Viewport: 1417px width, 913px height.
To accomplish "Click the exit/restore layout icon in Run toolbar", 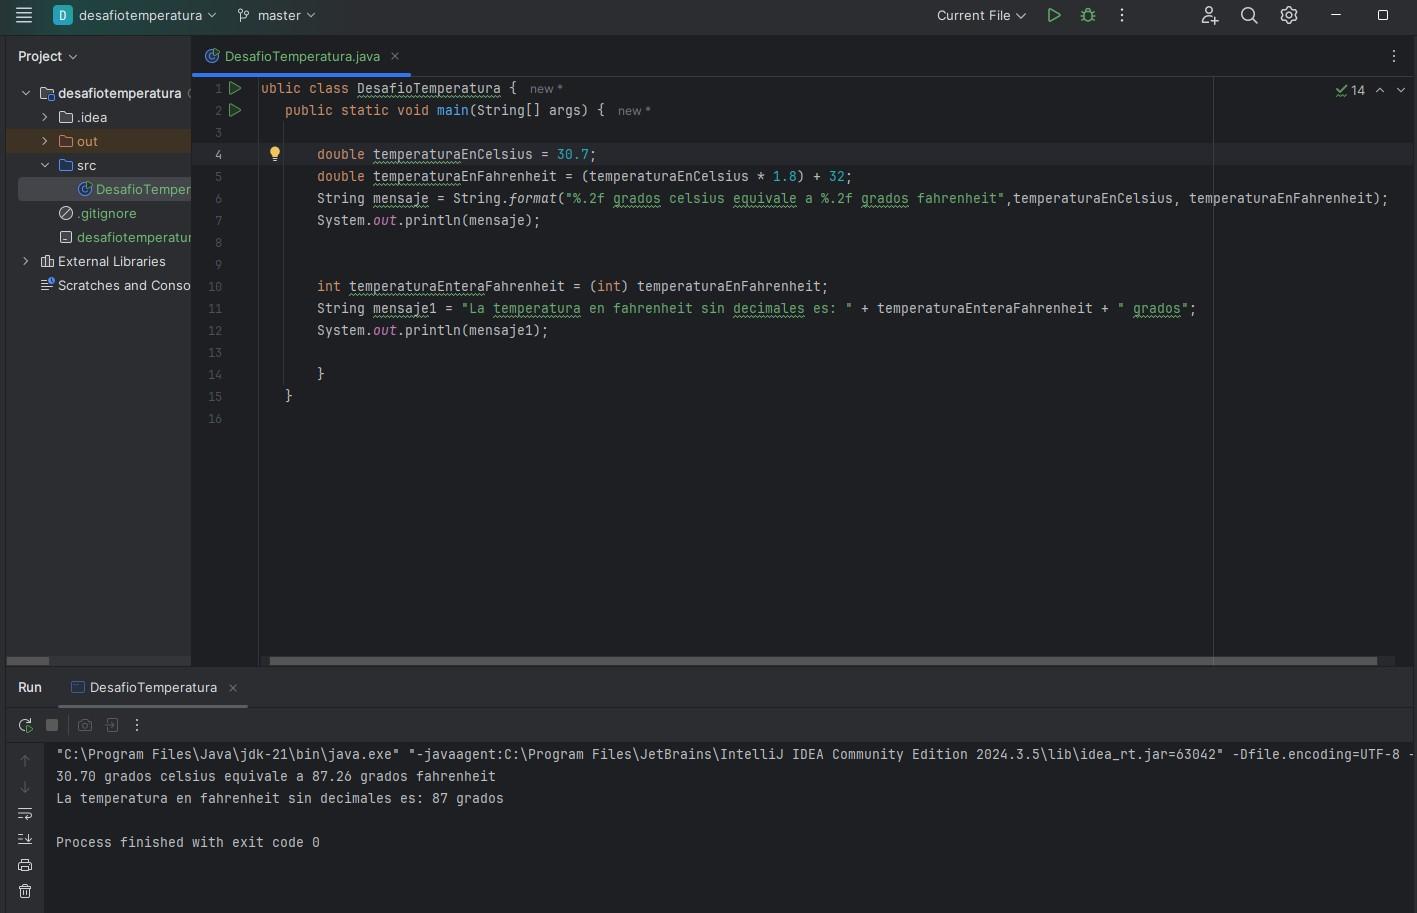I will [112, 725].
